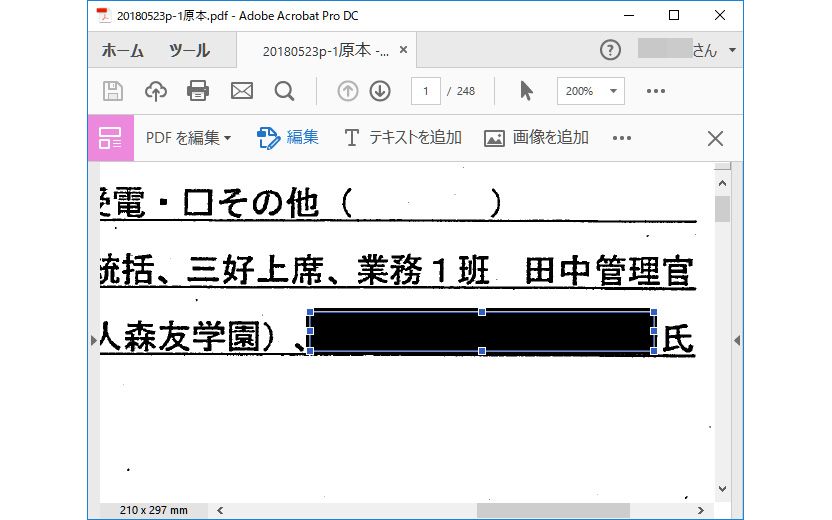Close the Edit PDF toolbar
Screen dimensions: 832x520
click(715, 138)
